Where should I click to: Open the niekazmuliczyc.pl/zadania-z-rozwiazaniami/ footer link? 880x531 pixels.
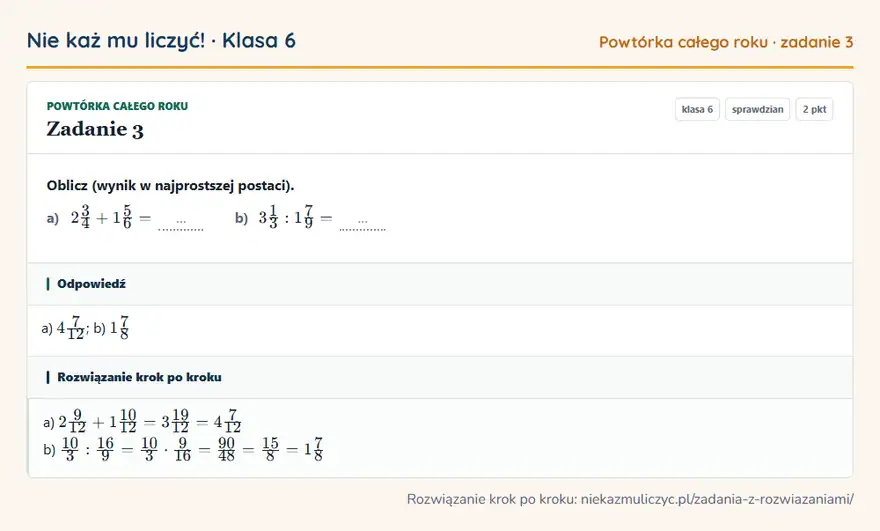(717, 499)
